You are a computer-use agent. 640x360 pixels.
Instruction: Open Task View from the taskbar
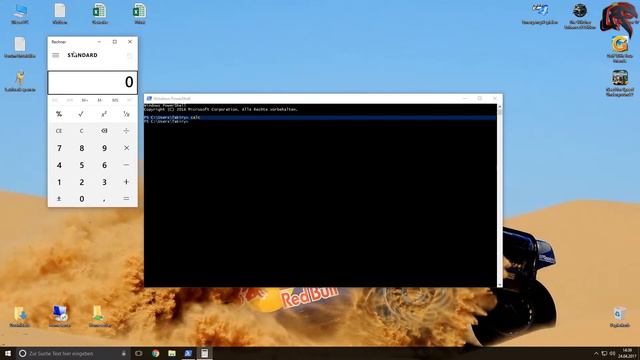(x=139, y=353)
